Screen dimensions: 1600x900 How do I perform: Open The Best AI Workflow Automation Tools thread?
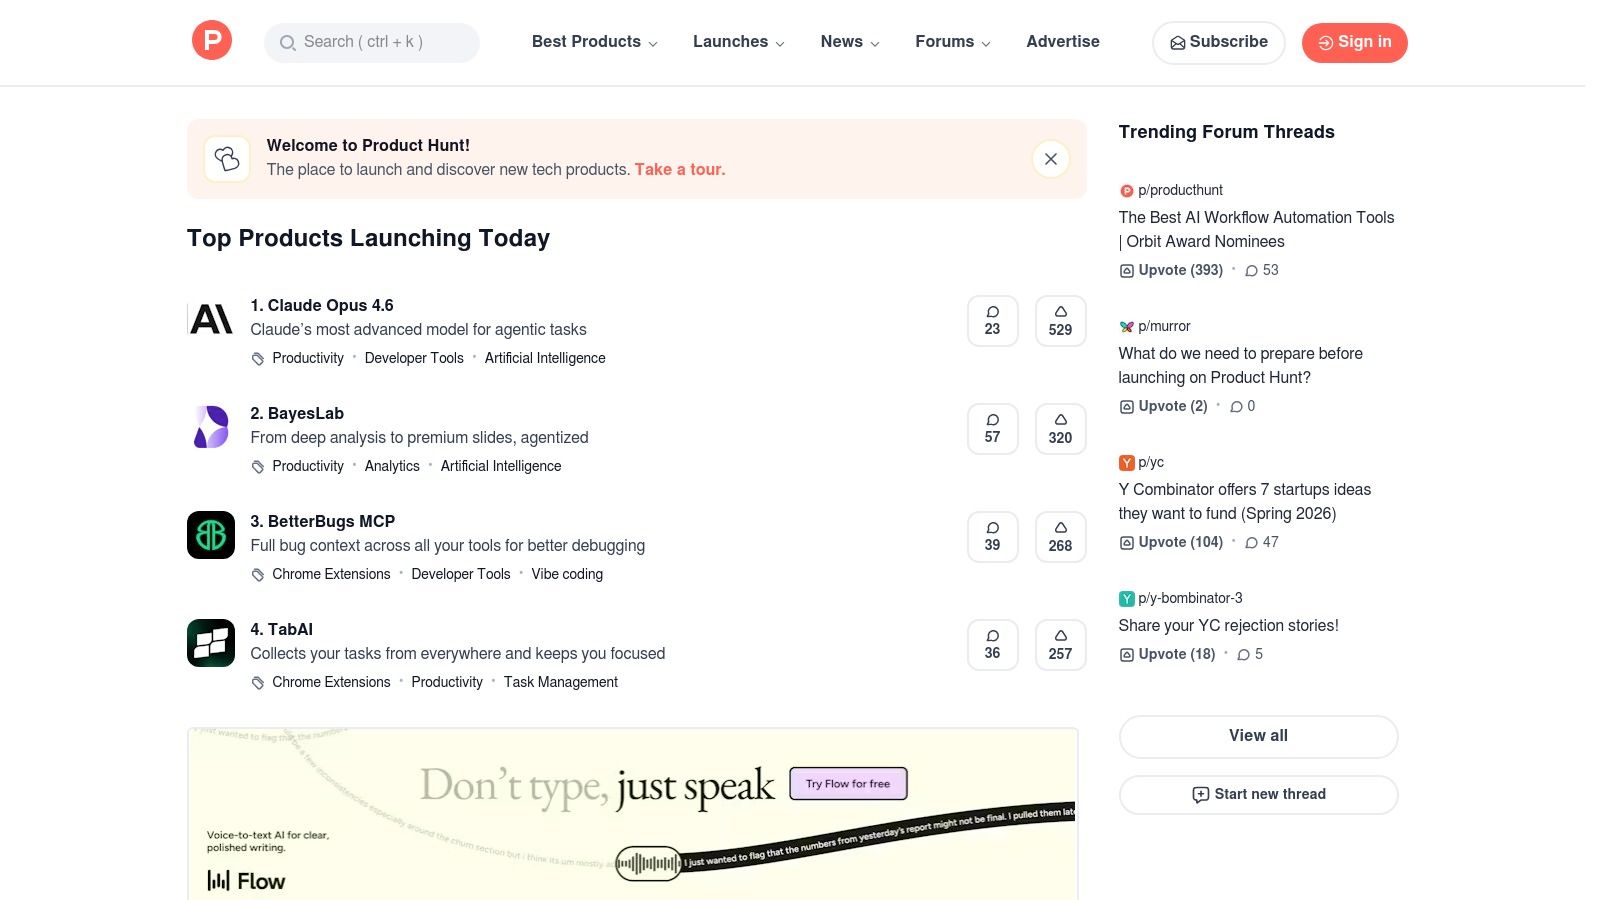(1256, 229)
